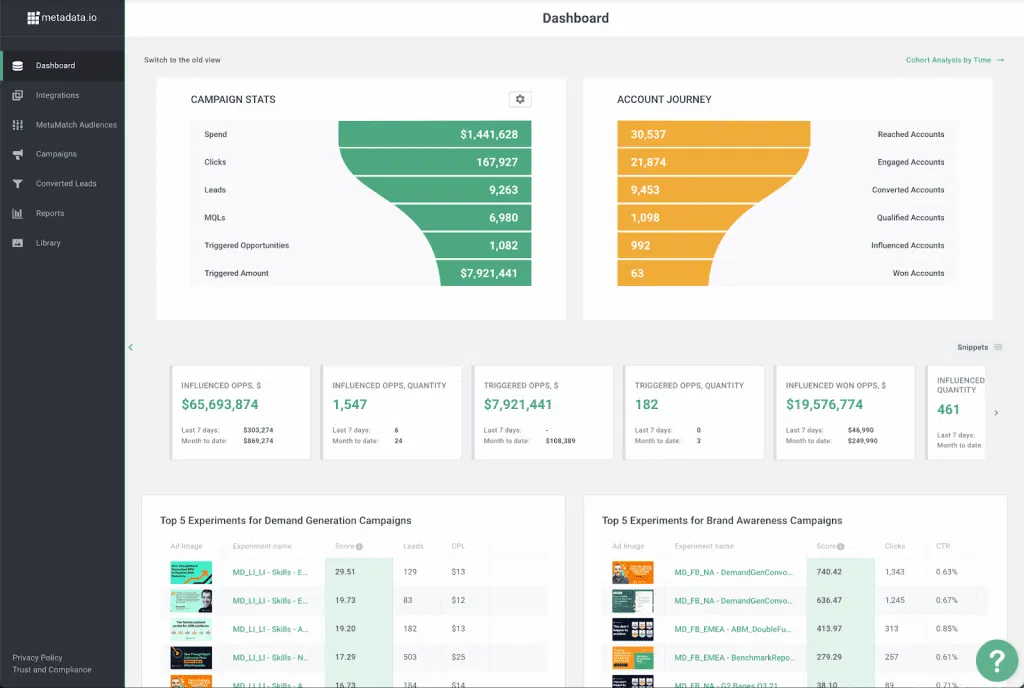Click the Reports bar chart icon

click(x=18, y=214)
